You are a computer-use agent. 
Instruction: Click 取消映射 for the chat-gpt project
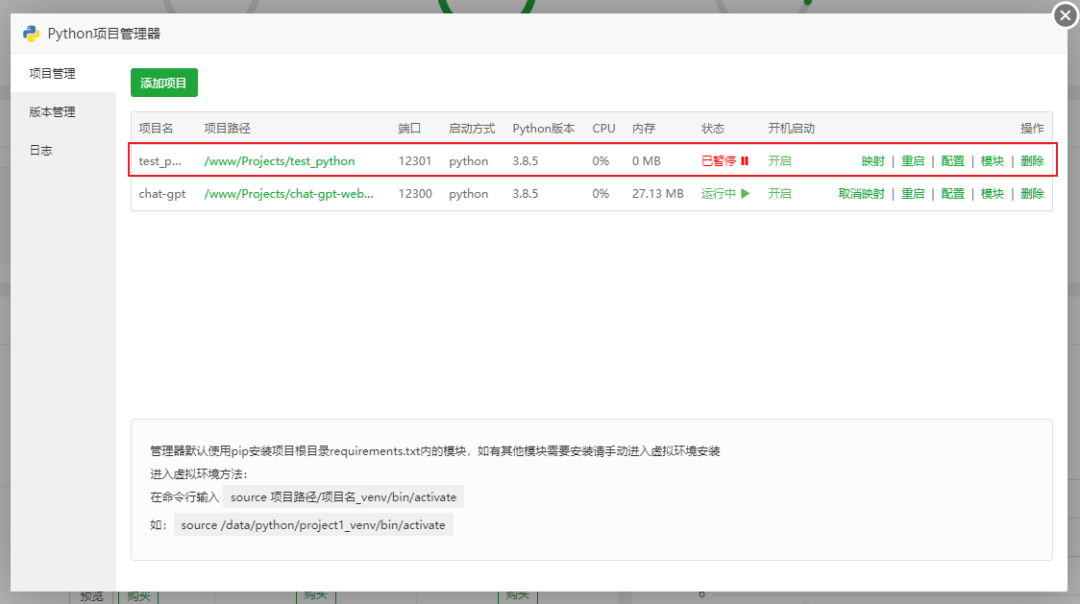(x=861, y=194)
